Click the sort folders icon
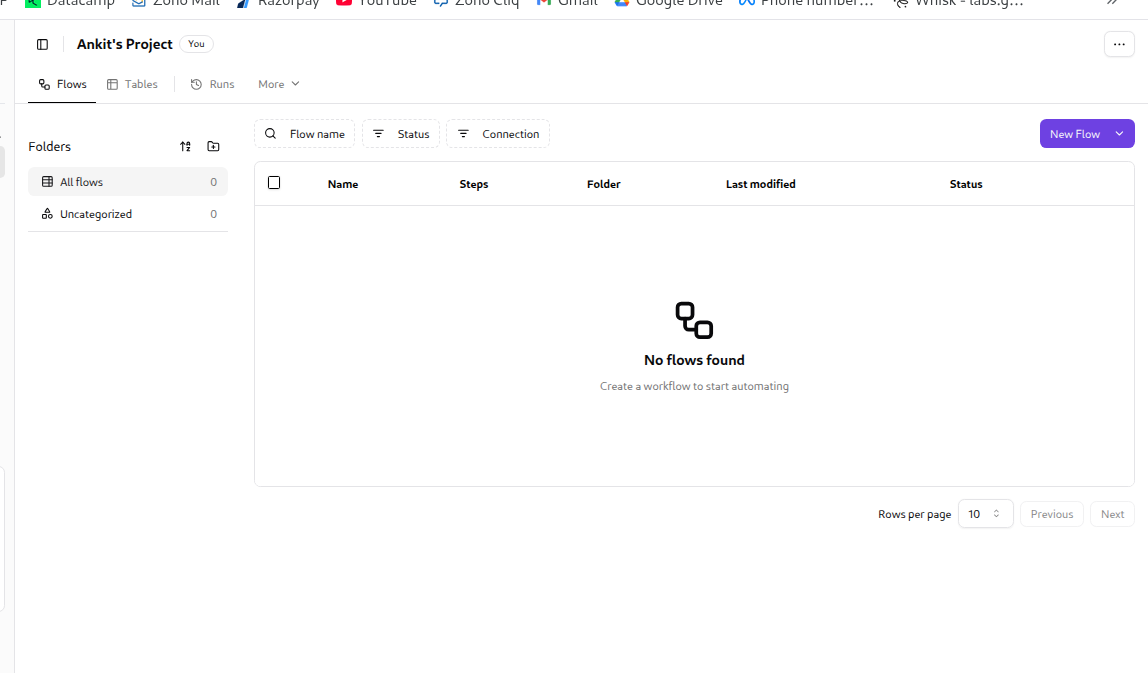This screenshot has width=1148, height=673. tap(185, 146)
